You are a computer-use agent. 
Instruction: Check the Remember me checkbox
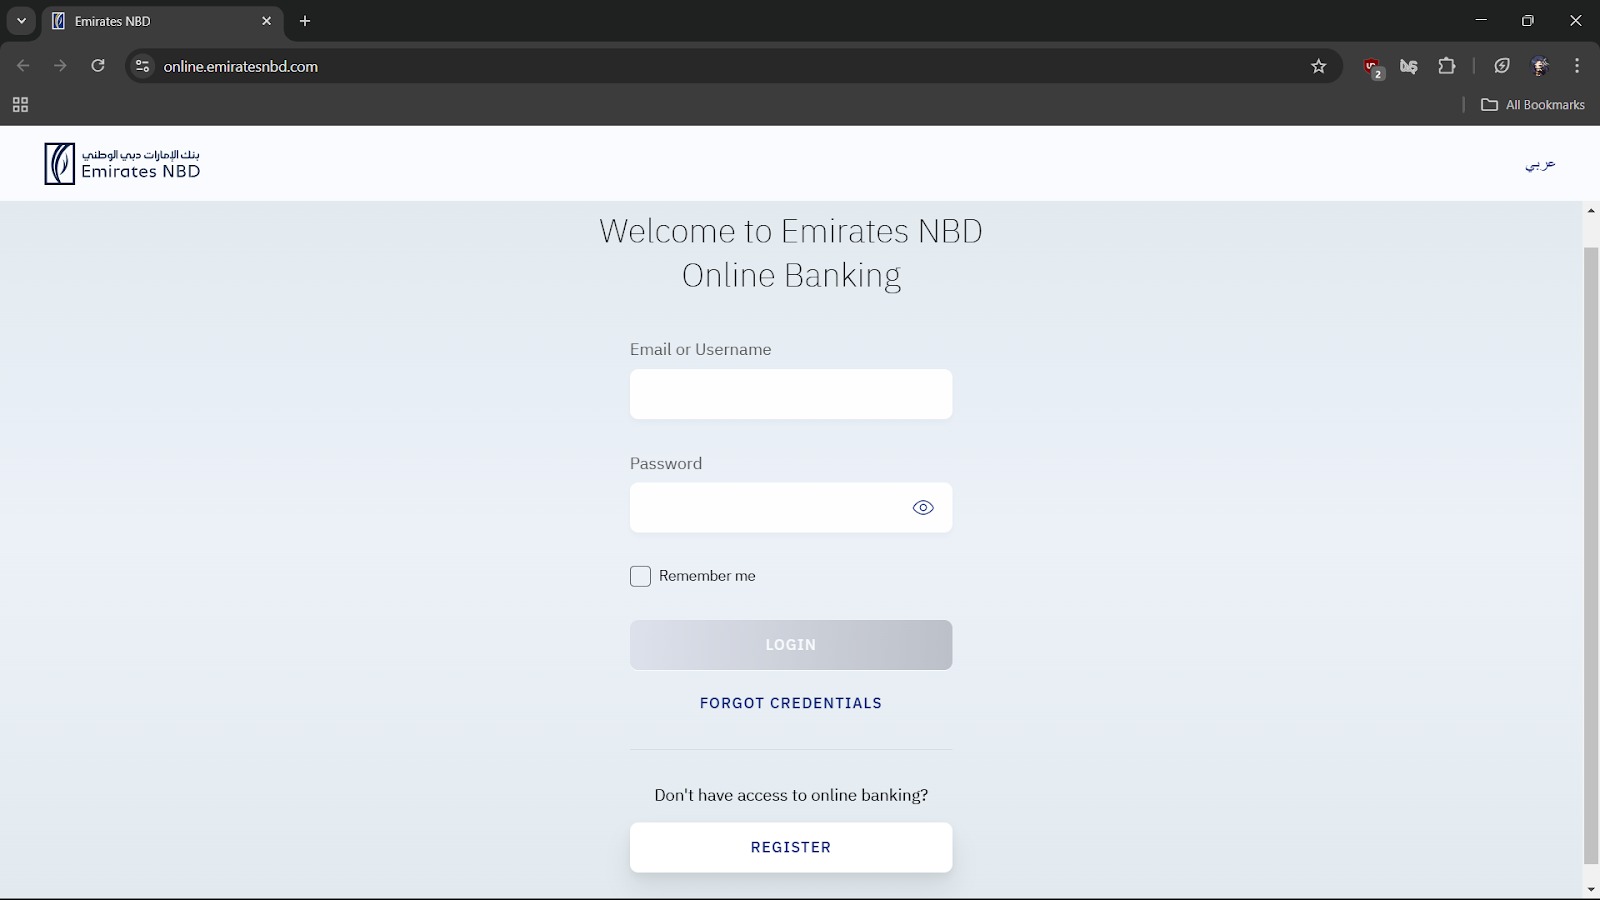[x=641, y=576]
